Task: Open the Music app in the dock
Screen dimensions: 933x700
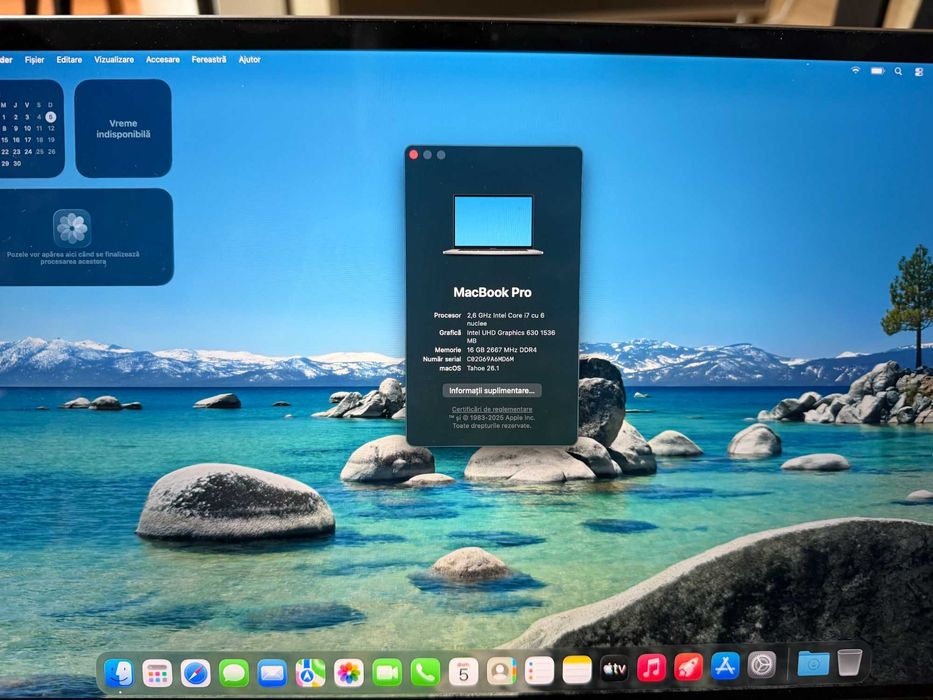Action: coord(651,668)
